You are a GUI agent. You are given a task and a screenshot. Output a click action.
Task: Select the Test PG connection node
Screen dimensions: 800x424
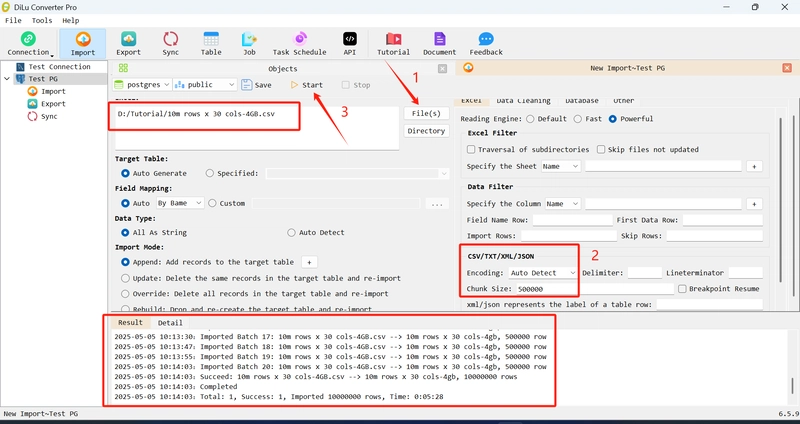click(x=43, y=79)
